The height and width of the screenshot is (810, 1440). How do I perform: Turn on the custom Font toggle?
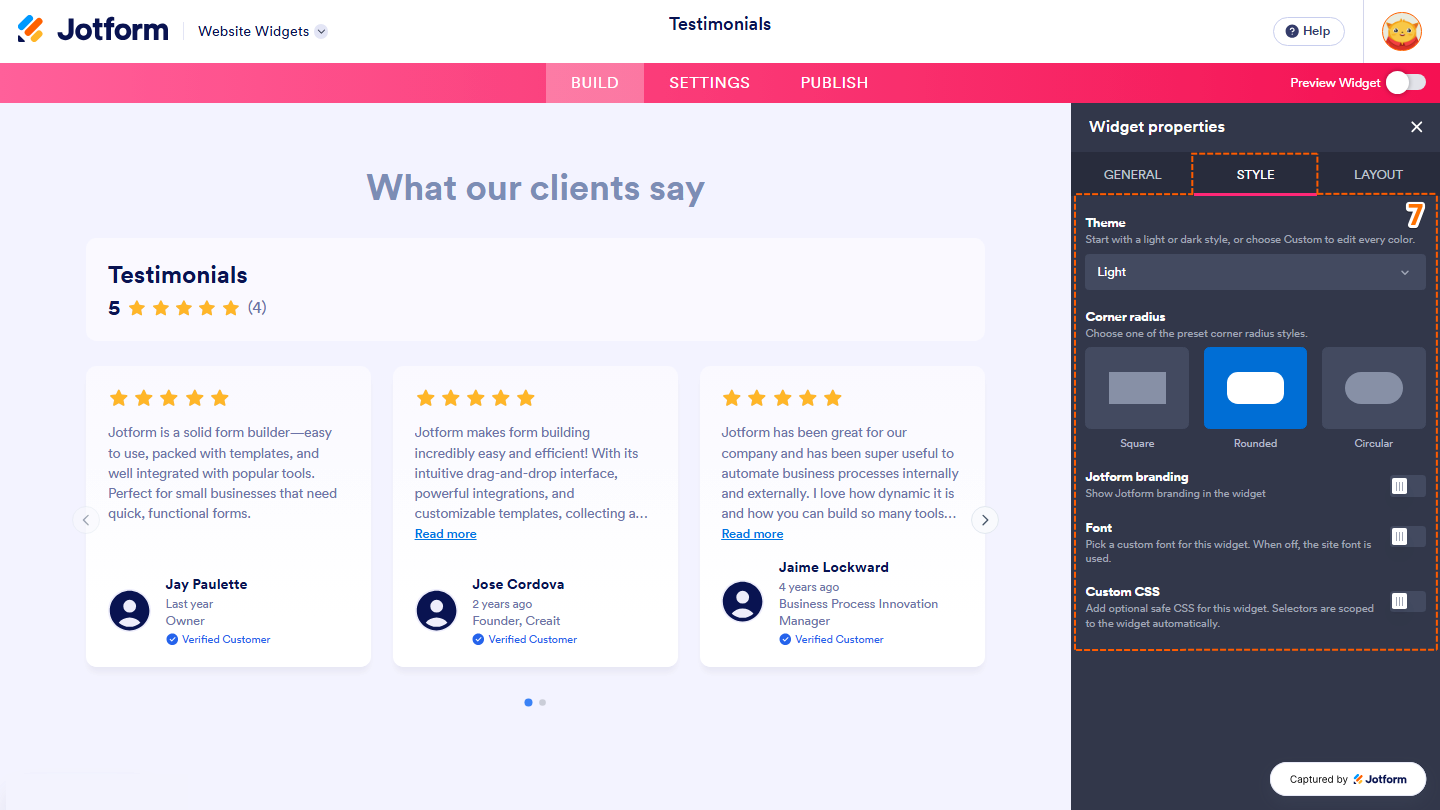tap(1407, 536)
